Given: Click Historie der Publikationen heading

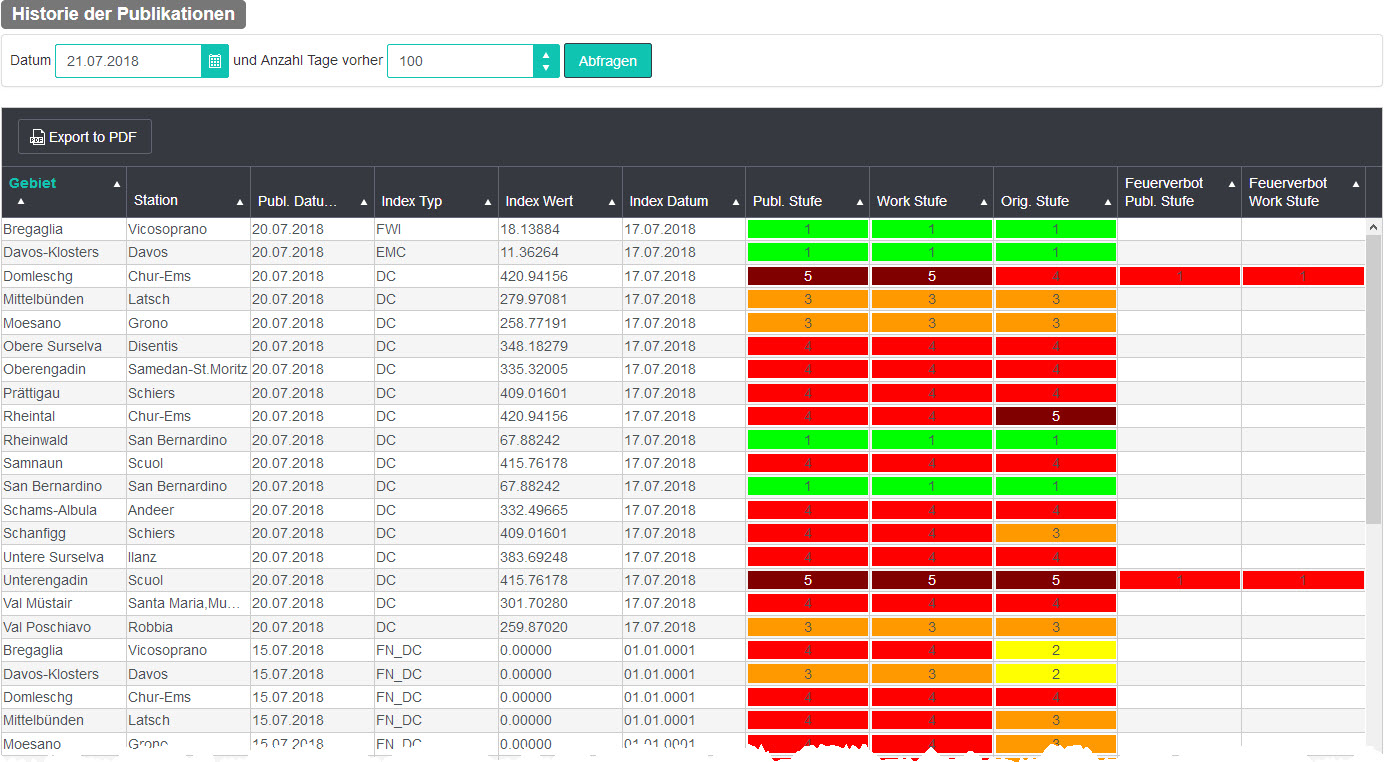Looking at the screenshot, I should point(123,14).
